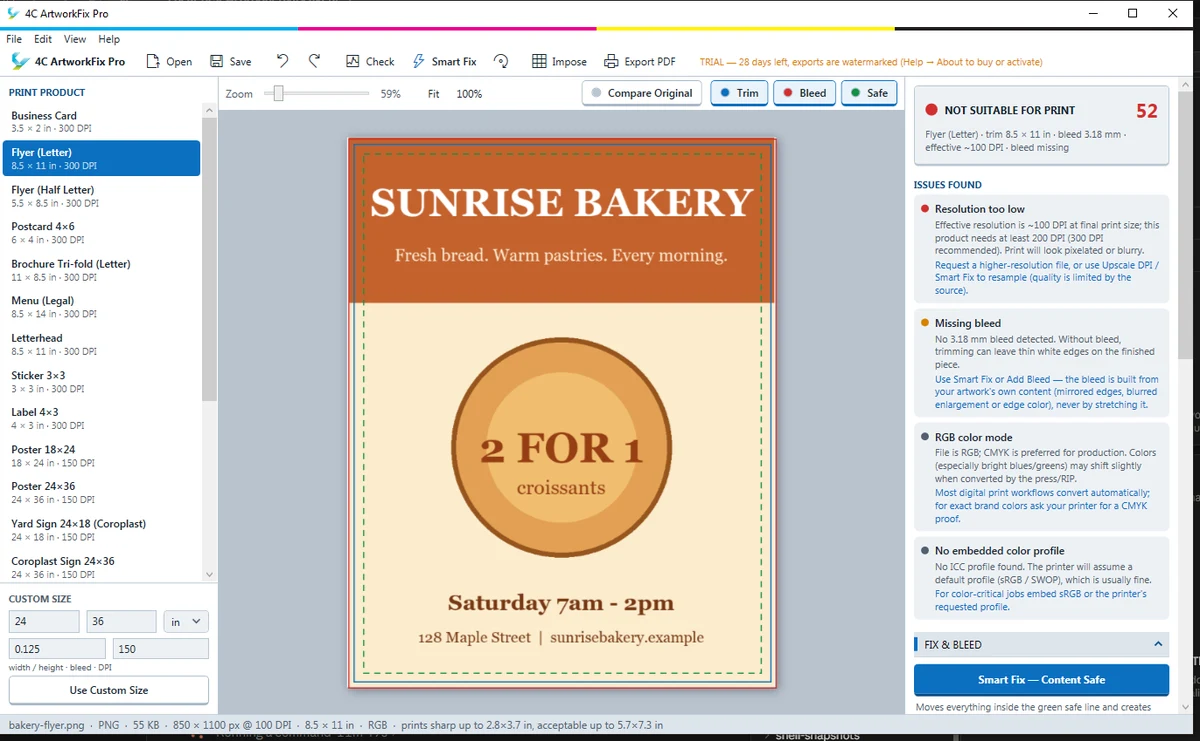Screen dimensions: 1200x741
Task: Open RGB color mode issue card
Action: [1041, 477]
